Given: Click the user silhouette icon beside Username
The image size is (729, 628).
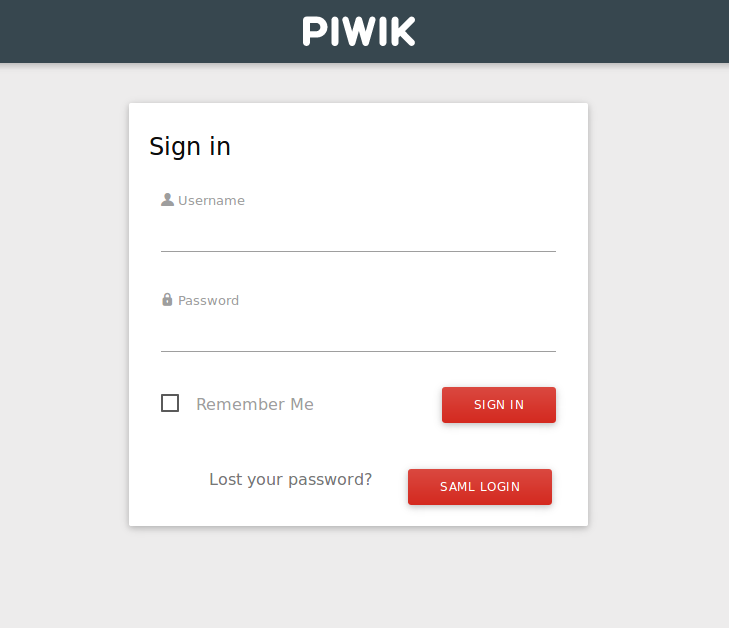Looking at the screenshot, I should coord(167,200).
